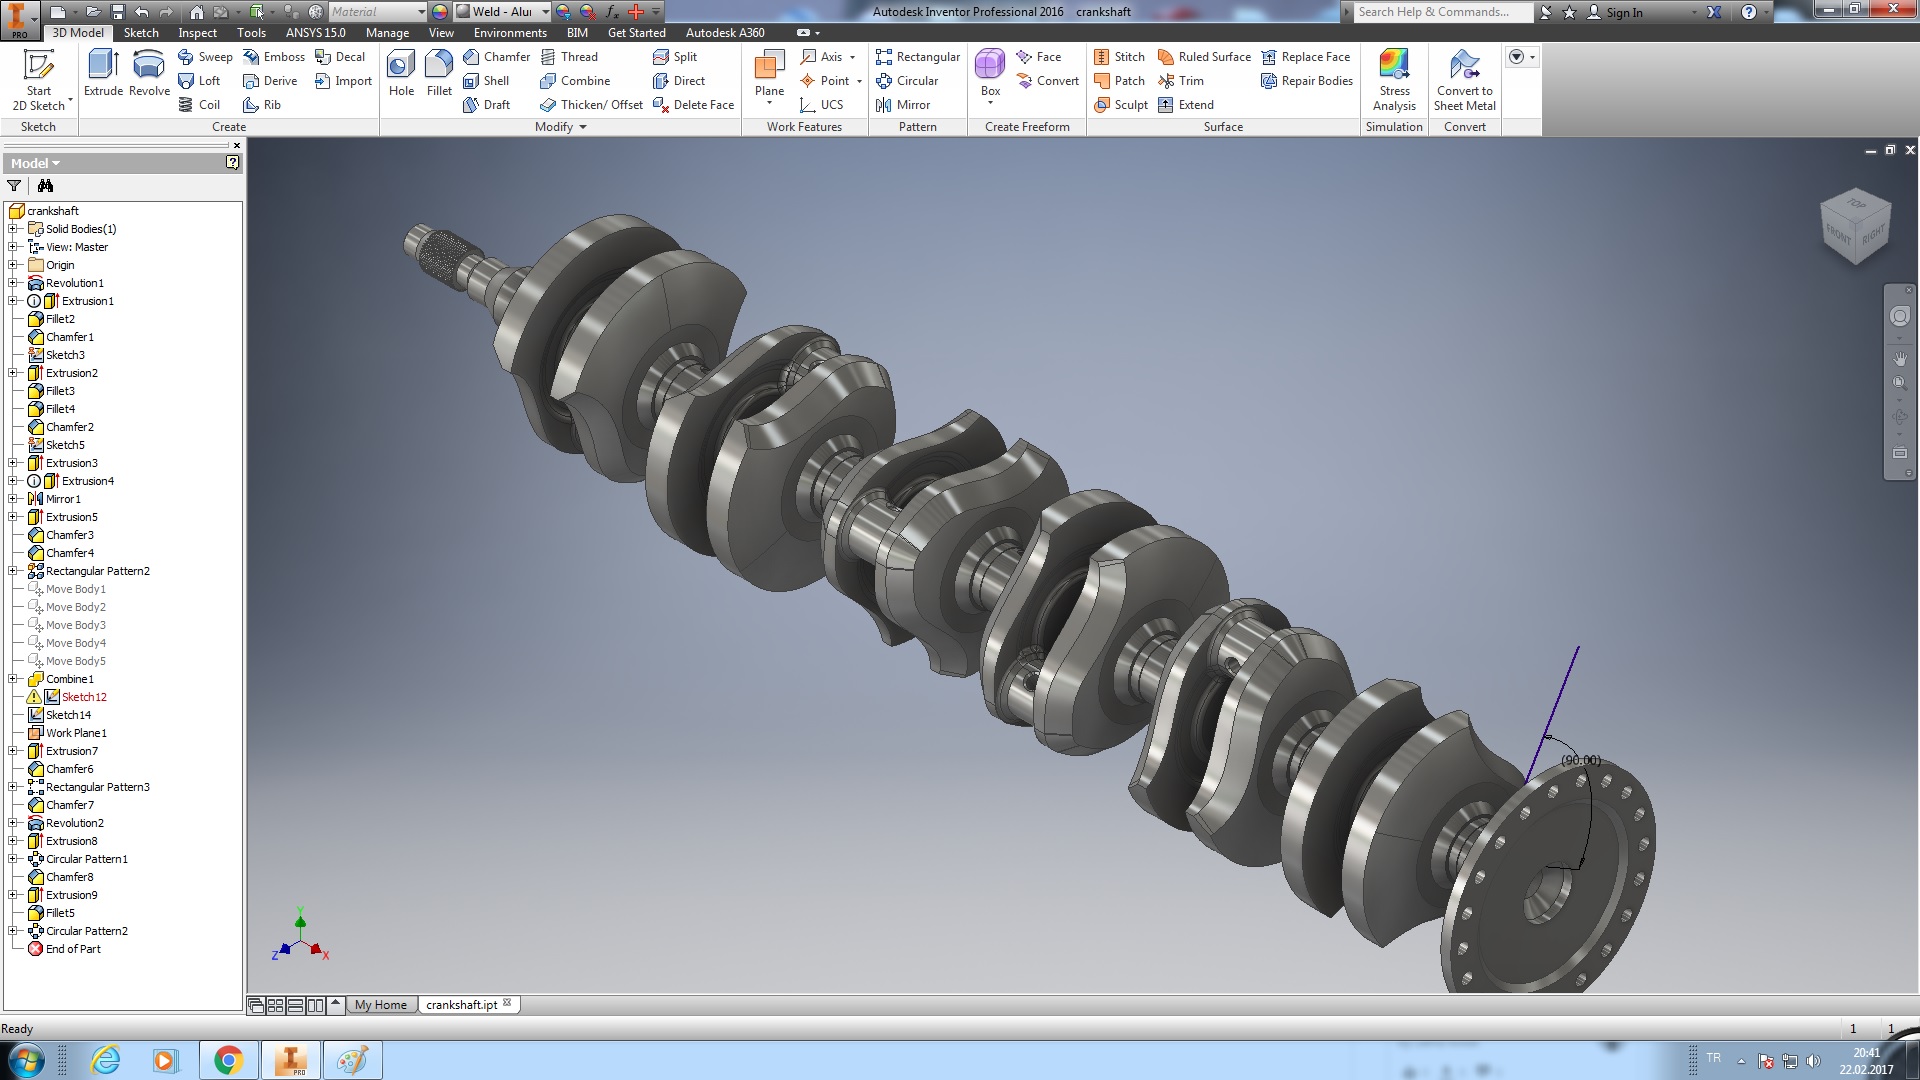Open Stress Analysis
Image resolution: width=1920 pixels, height=1080 pixels.
[x=1393, y=80]
